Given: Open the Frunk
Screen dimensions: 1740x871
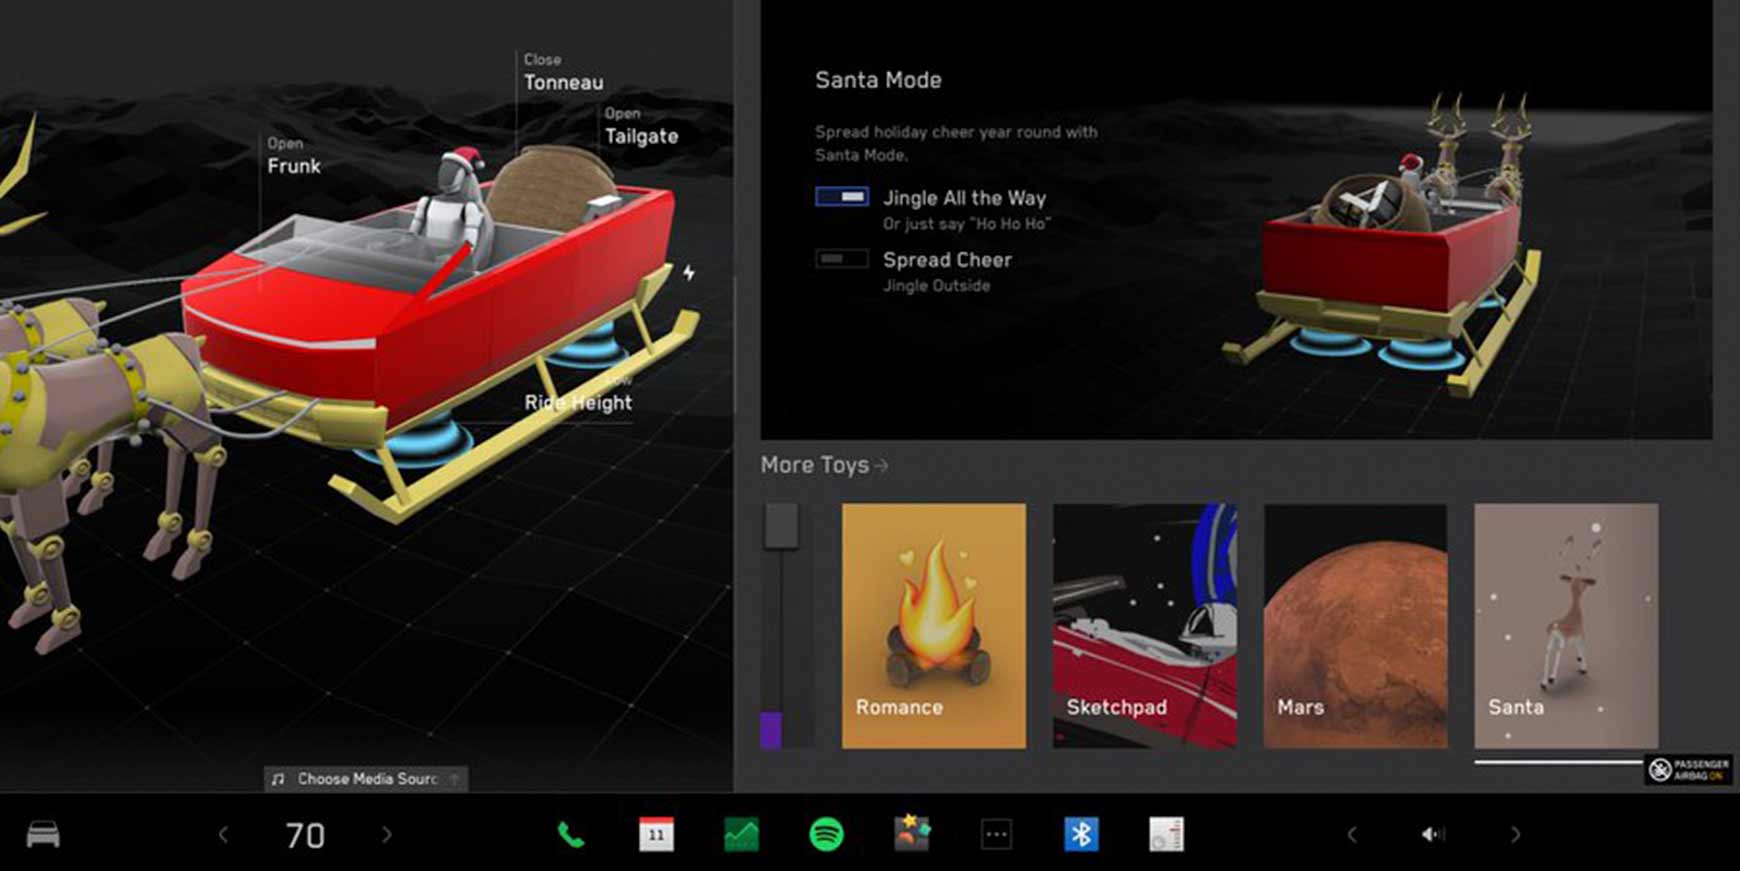Looking at the screenshot, I should pyautogui.click(x=293, y=157).
